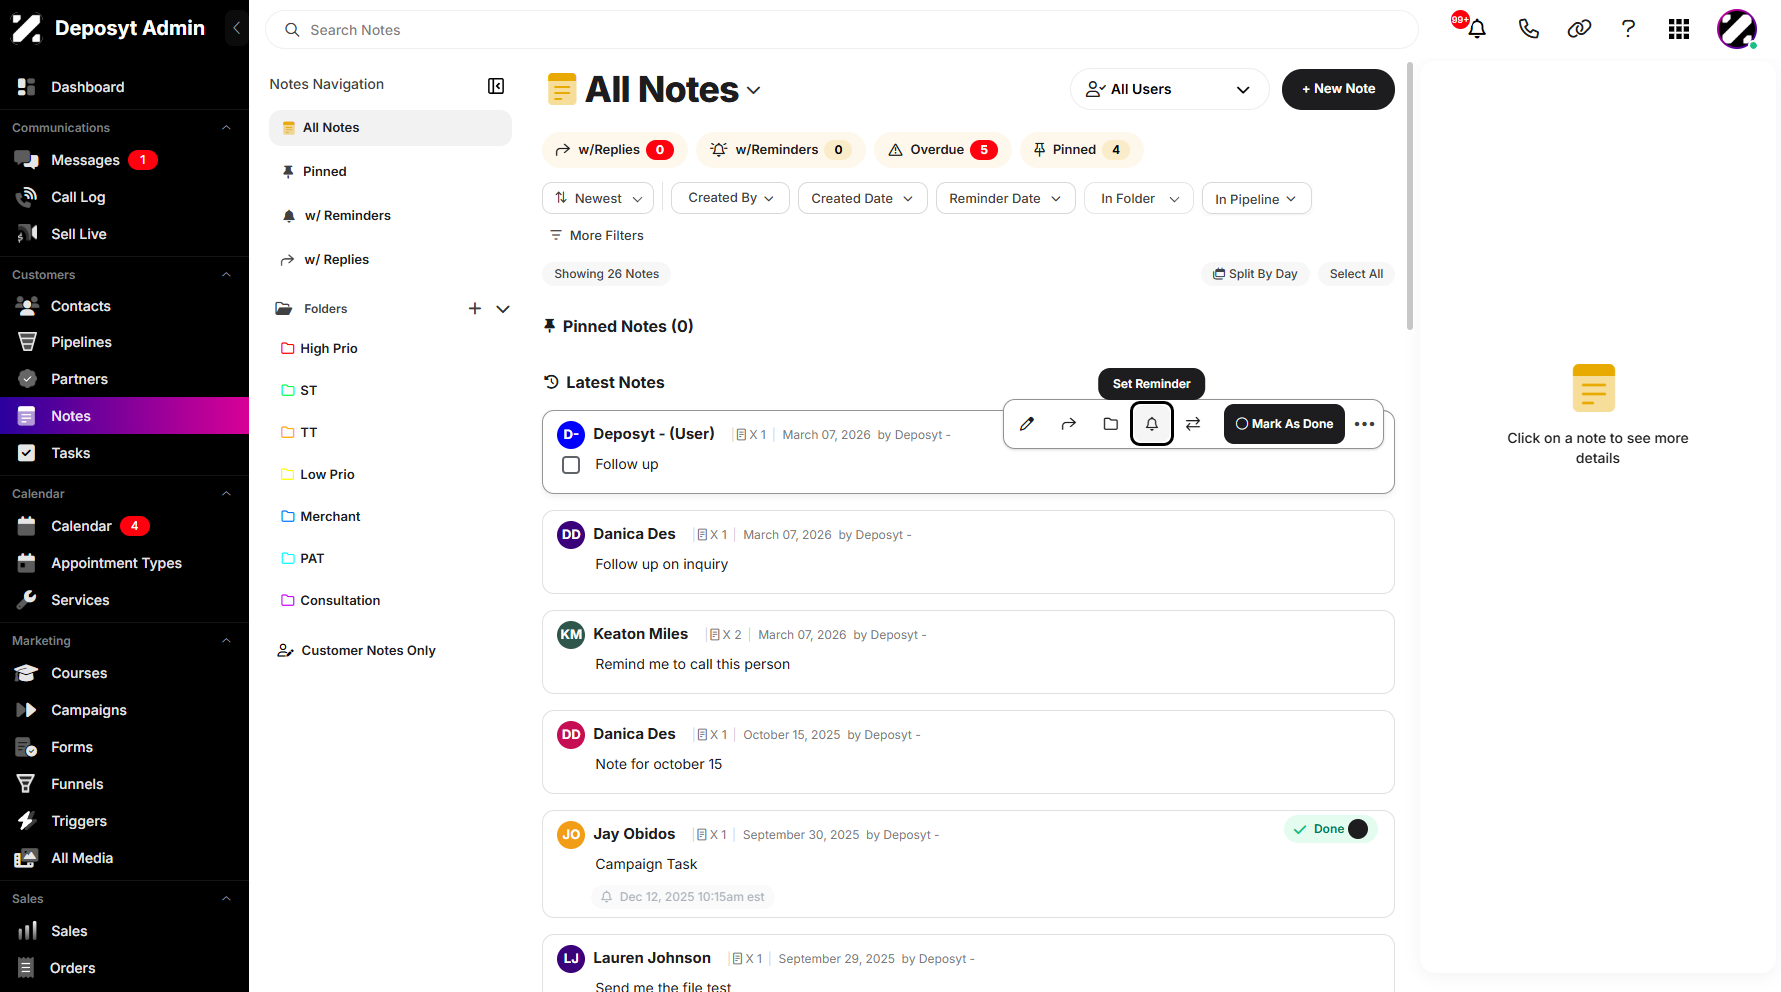Toggle the Split By Day view
This screenshot has width=1781, height=992.
(x=1255, y=274)
